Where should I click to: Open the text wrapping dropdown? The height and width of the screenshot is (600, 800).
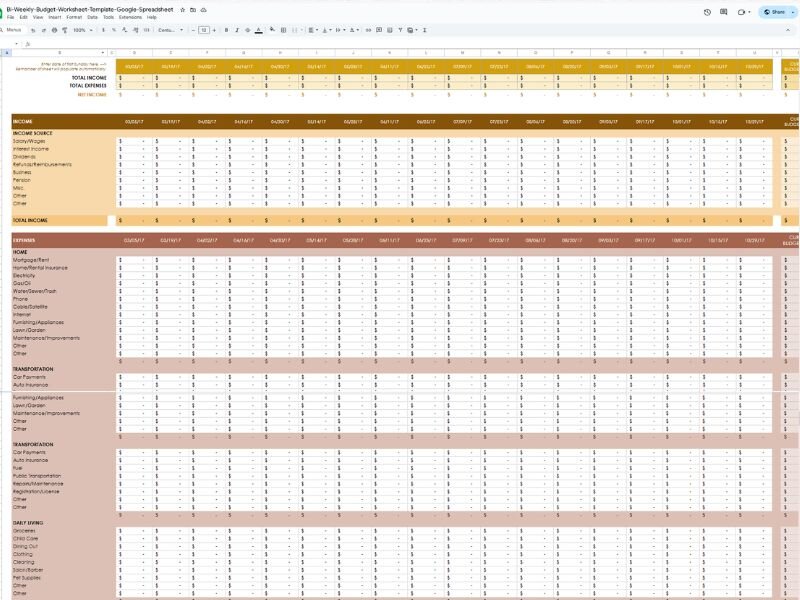[x=340, y=30]
